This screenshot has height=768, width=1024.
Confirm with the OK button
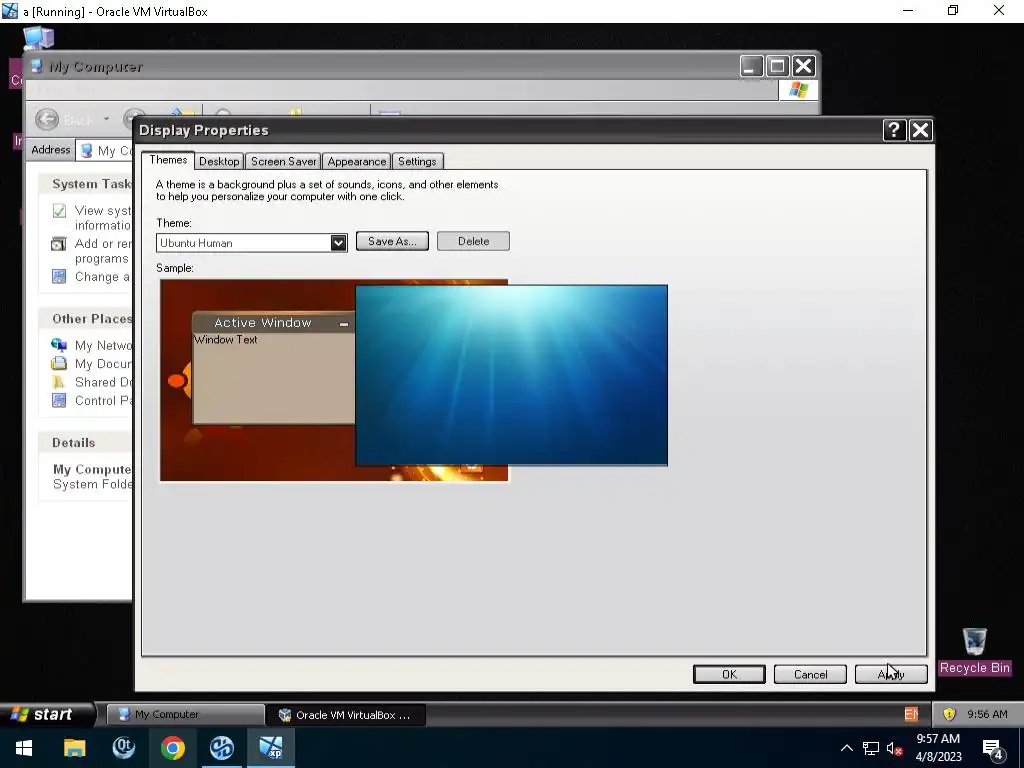pyautogui.click(x=729, y=675)
